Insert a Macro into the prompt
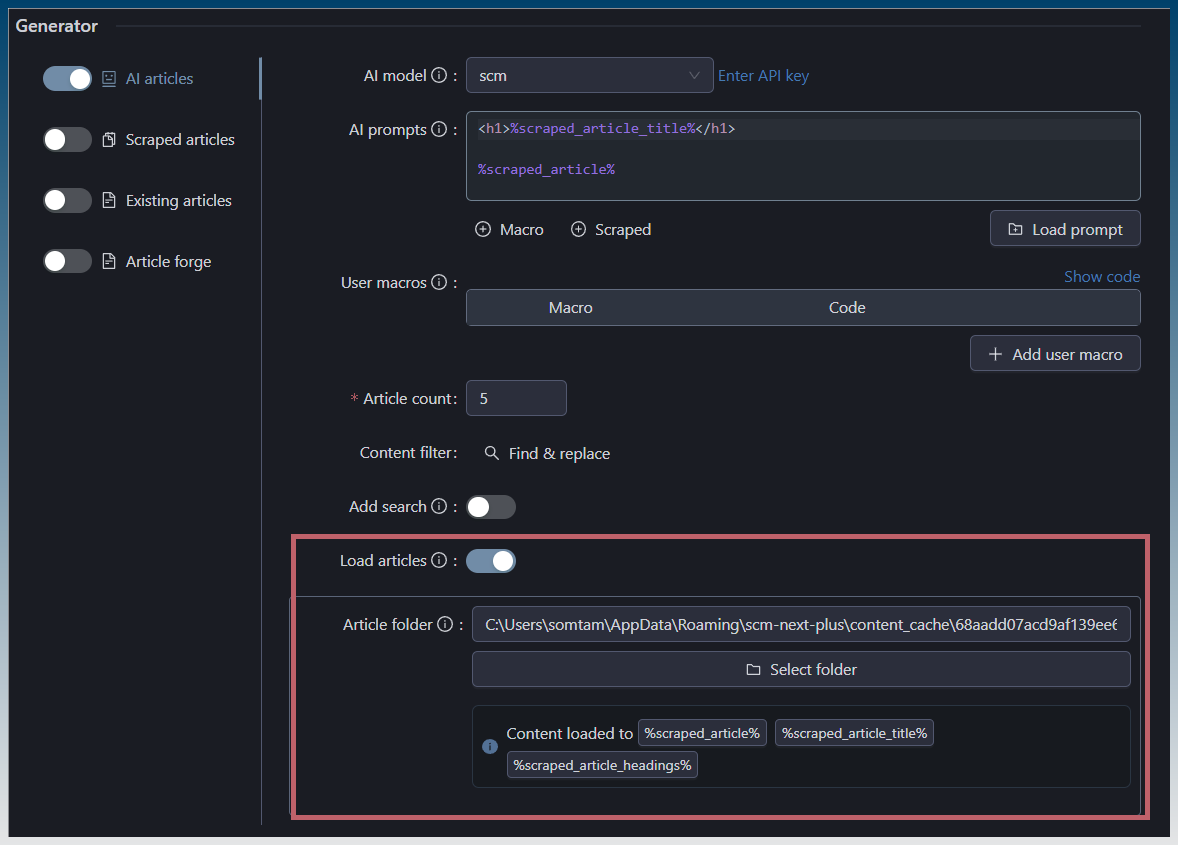The image size is (1178, 845). 509,229
